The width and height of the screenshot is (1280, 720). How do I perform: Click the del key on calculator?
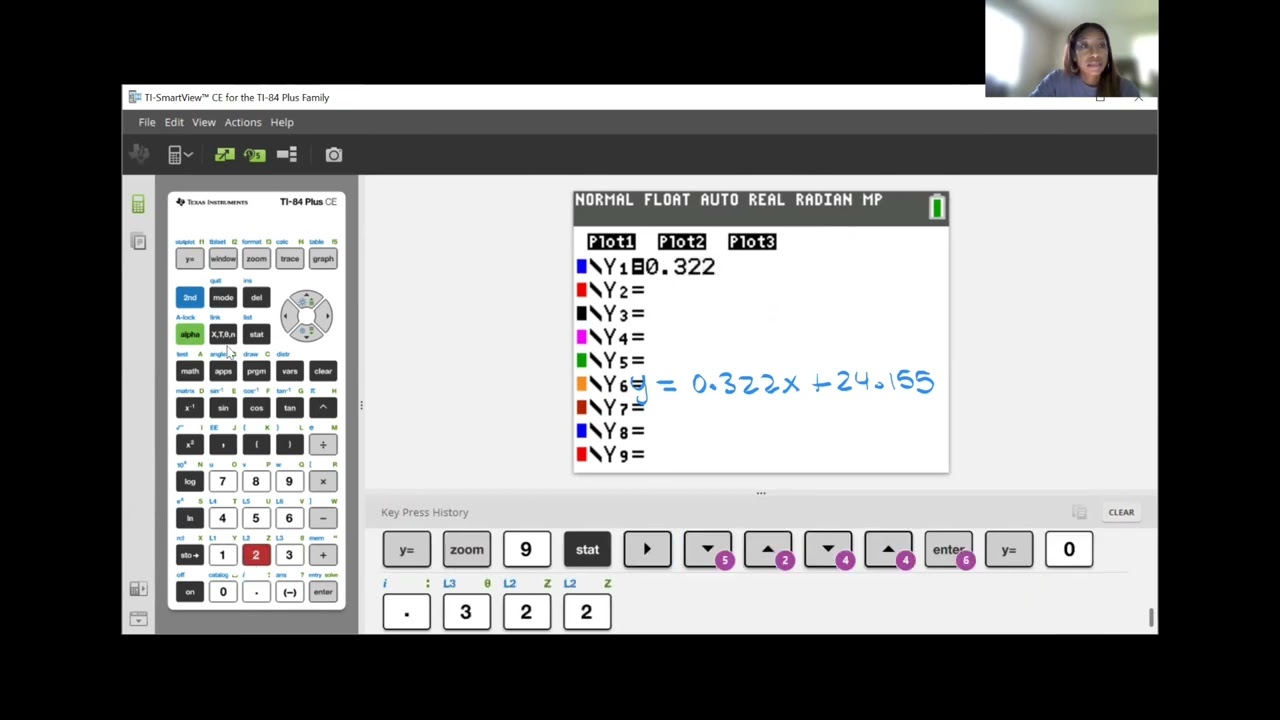(x=256, y=297)
